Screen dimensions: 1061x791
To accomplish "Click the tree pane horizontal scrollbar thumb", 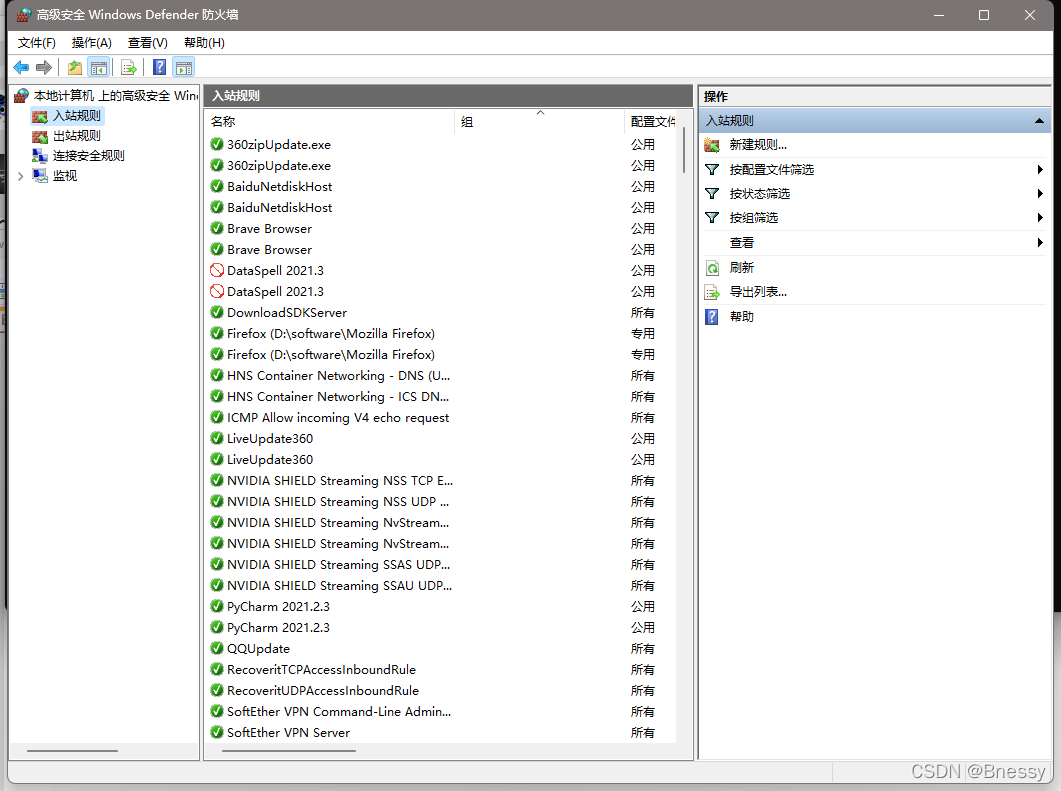I will pyautogui.click(x=72, y=750).
